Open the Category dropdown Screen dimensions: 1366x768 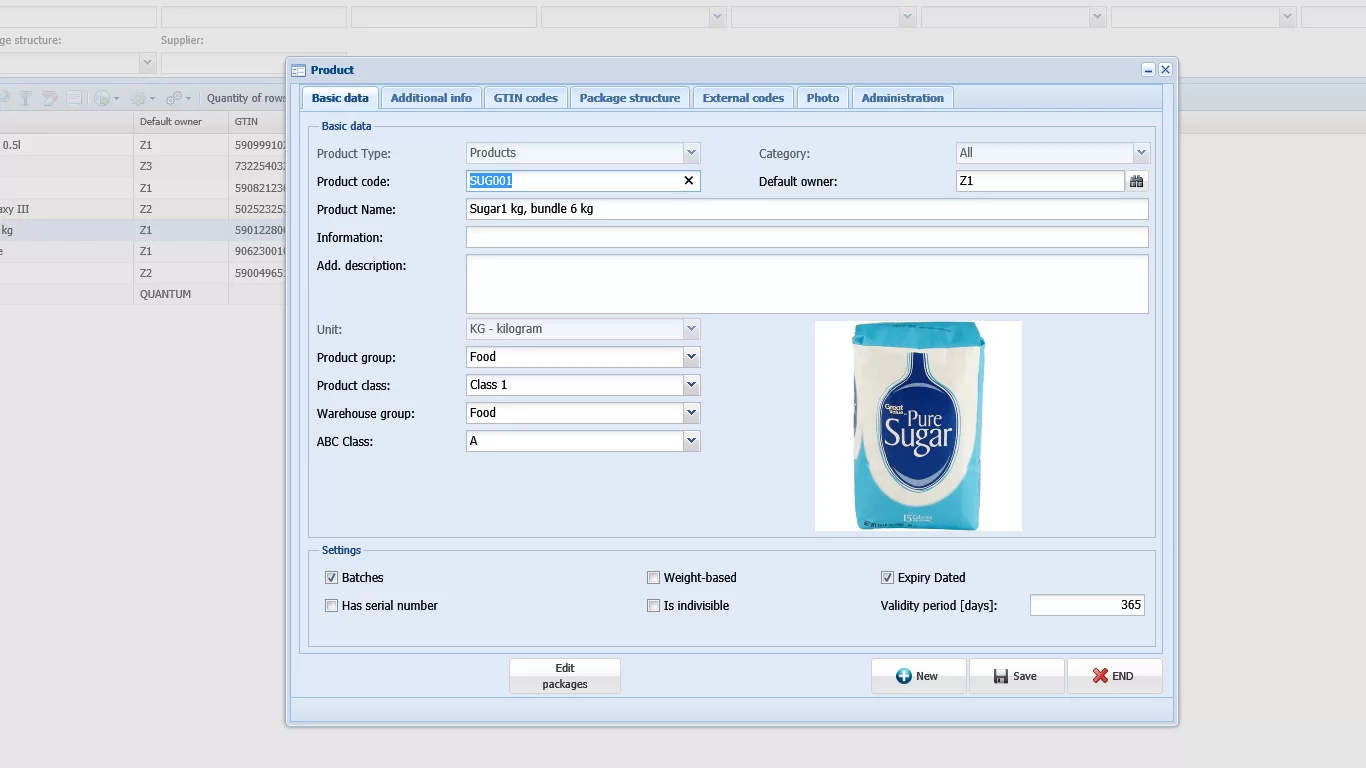pyautogui.click(x=1141, y=153)
